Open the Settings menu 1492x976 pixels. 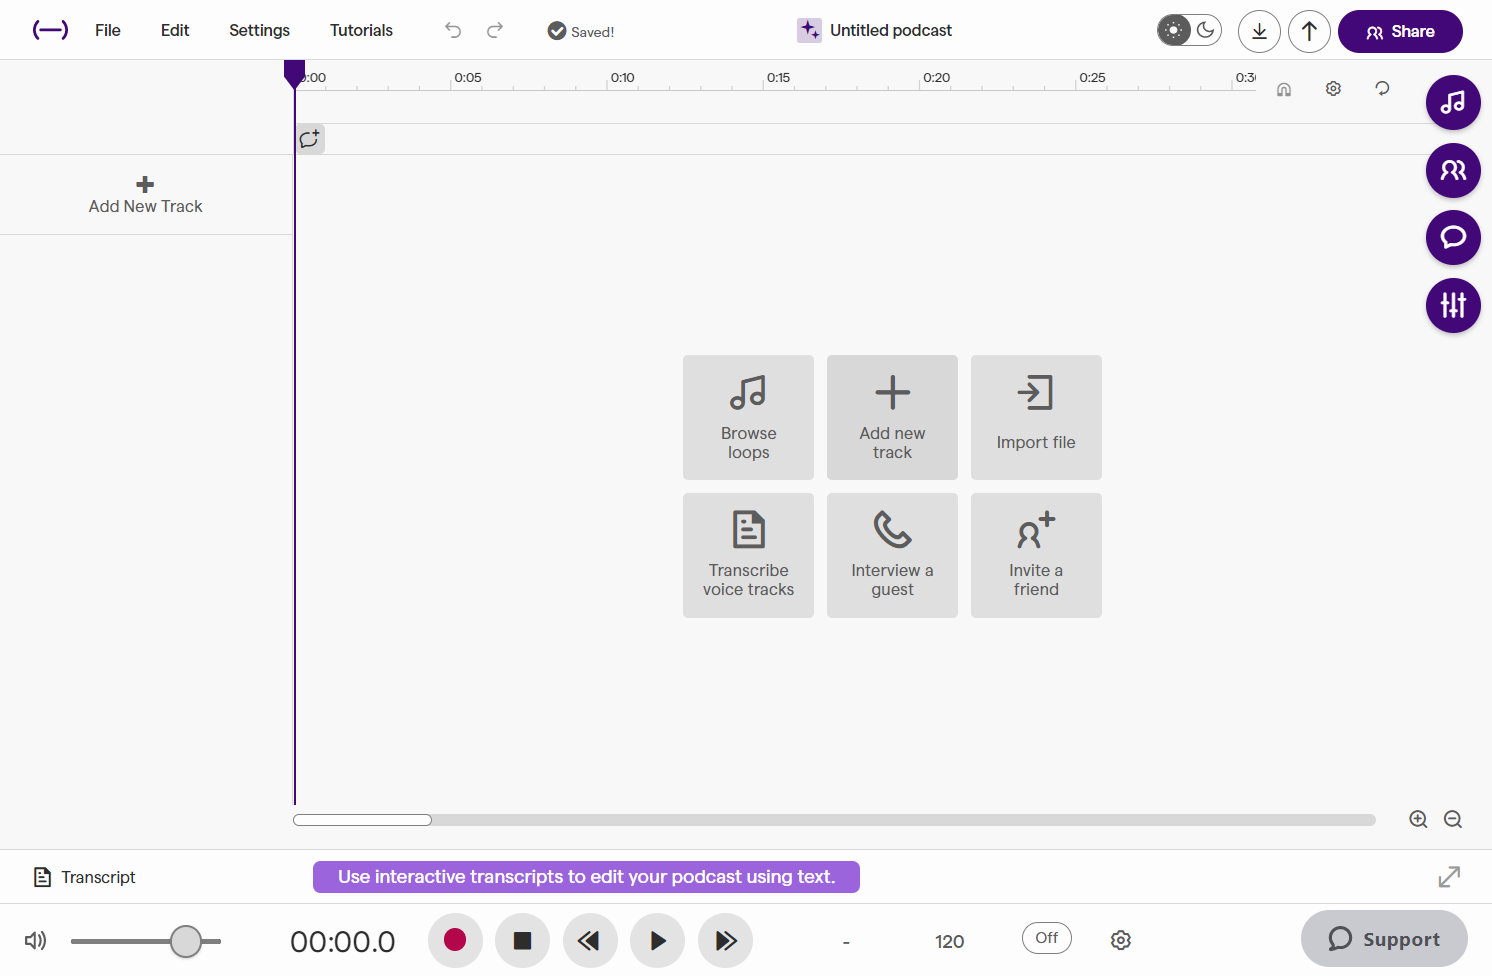[x=259, y=30]
